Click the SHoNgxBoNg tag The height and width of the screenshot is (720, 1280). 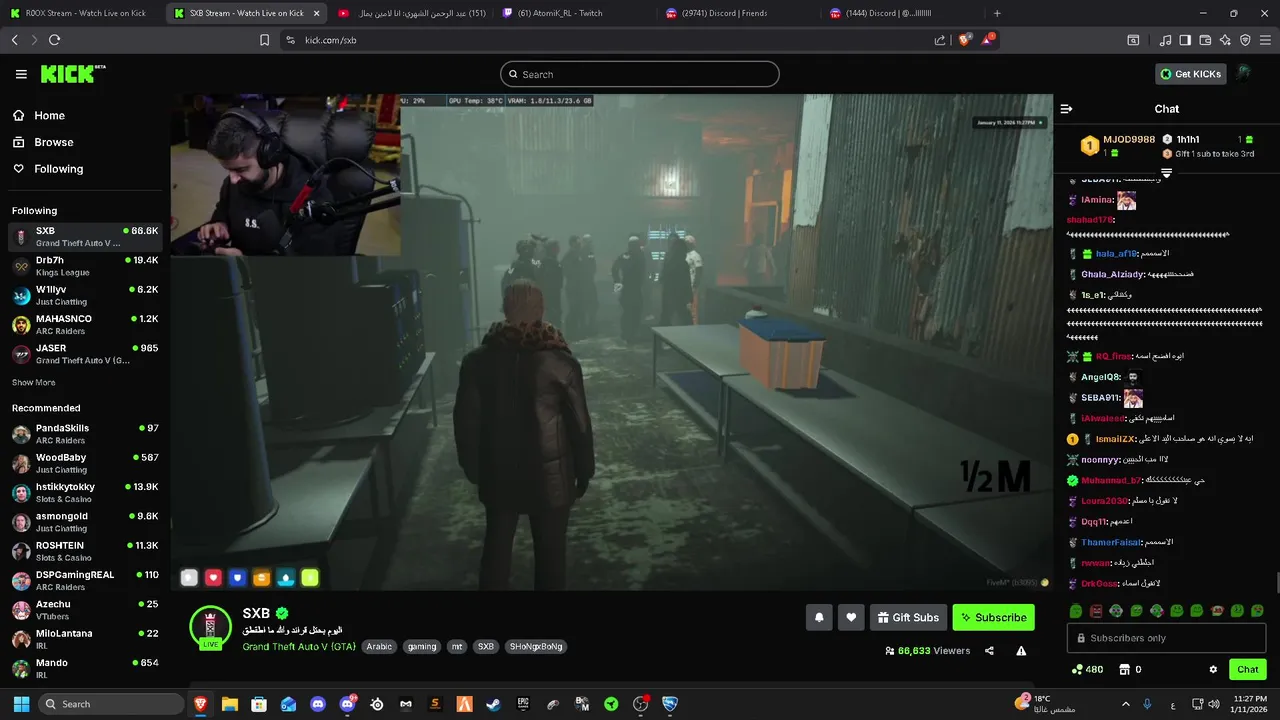pos(536,646)
